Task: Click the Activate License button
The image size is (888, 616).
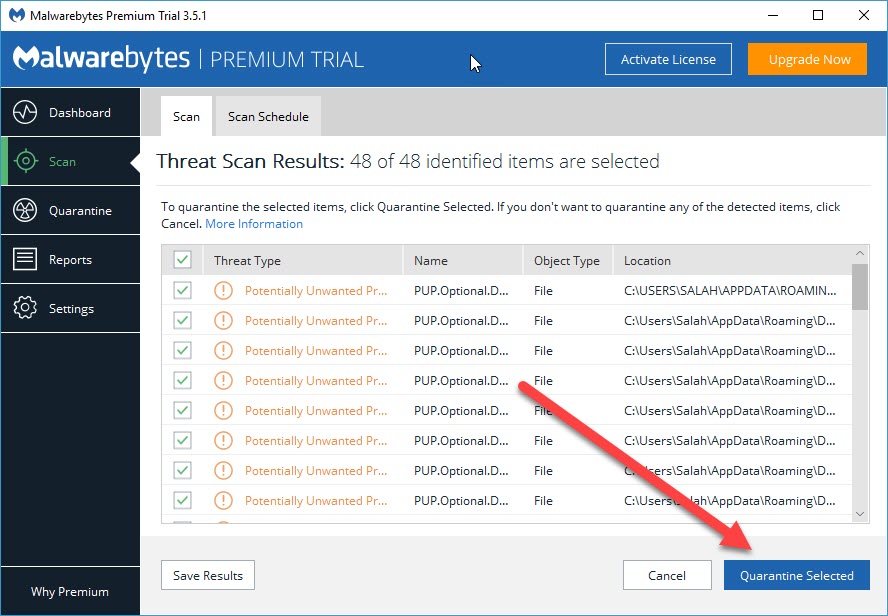Action: 668,59
